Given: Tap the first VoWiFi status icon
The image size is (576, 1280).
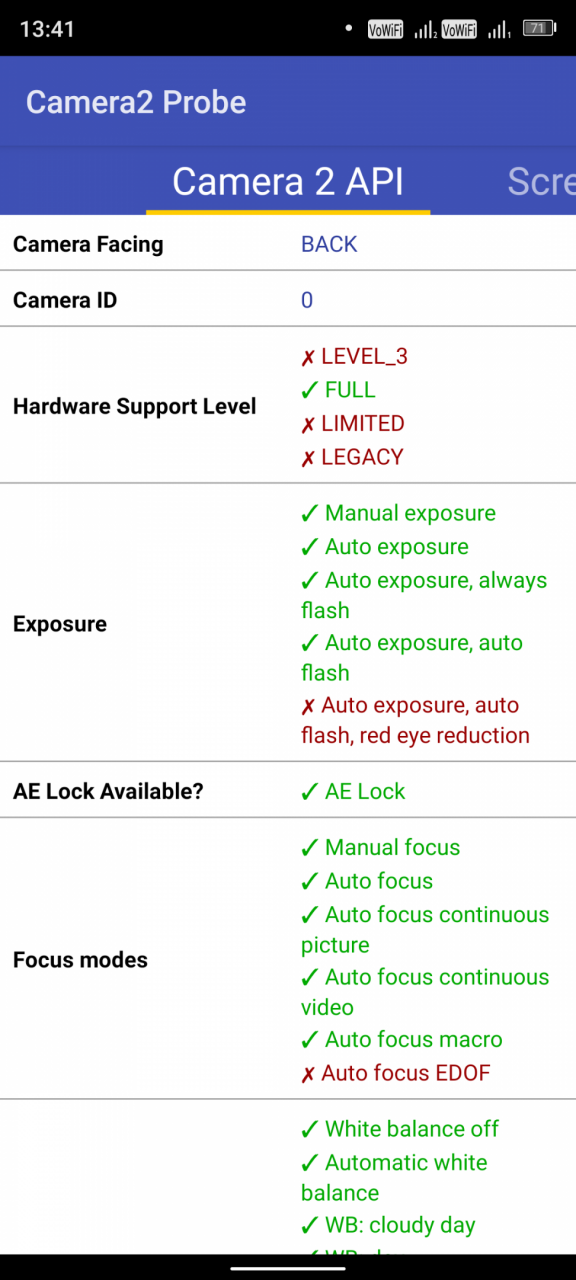Looking at the screenshot, I should (385, 29).
